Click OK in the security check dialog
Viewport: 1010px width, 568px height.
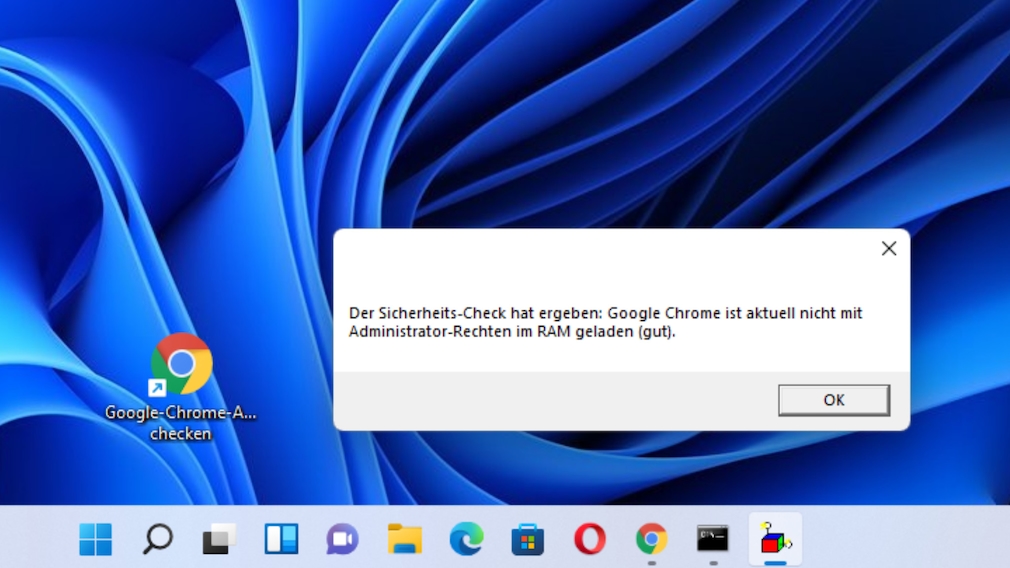click(833, 400)
